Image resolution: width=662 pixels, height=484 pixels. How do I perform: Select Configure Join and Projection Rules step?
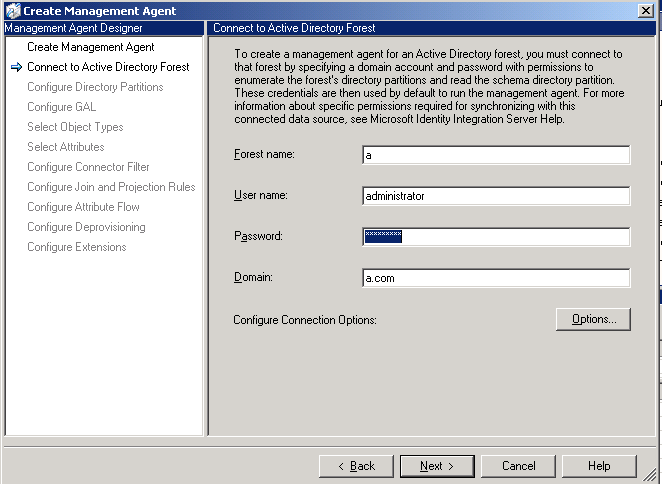coord(111,187)
